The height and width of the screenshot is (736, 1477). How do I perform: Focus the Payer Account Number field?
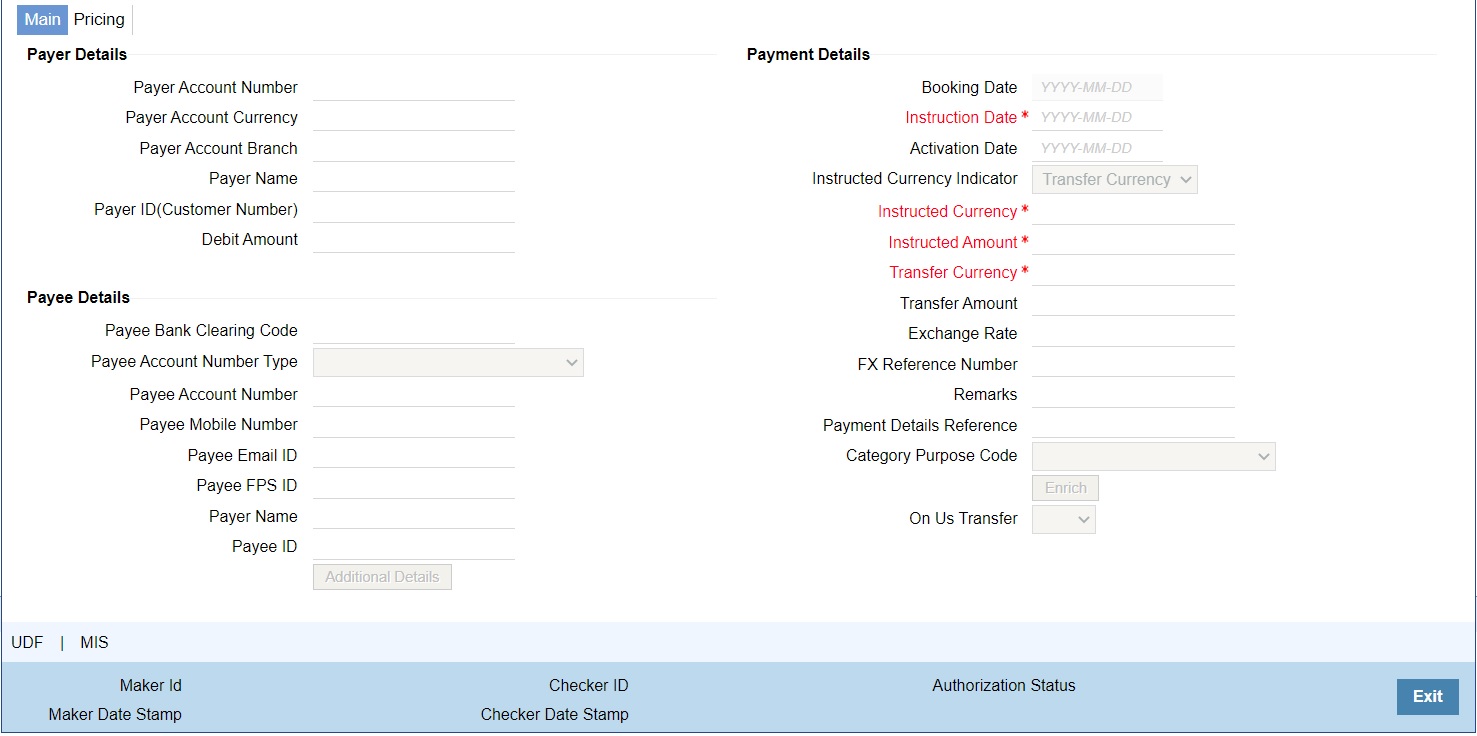point(414,88)
